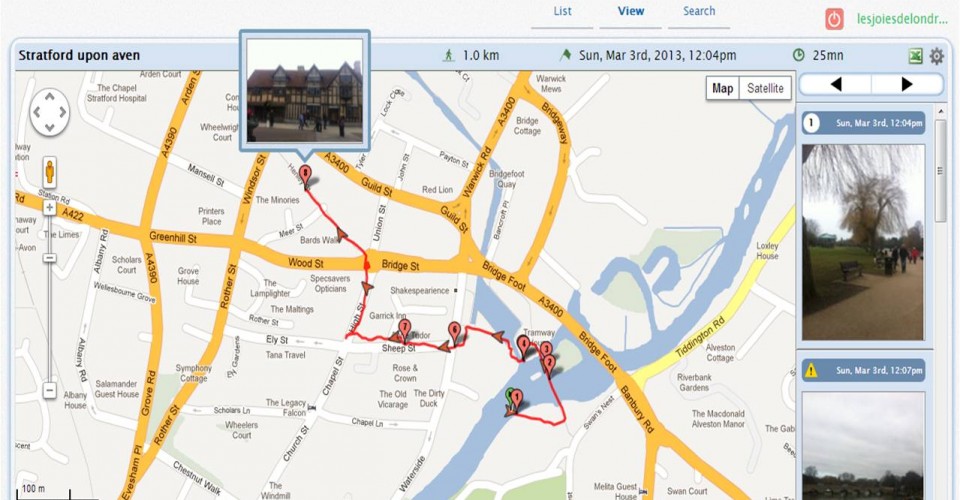Click the Excel export icon
This screenshot has height=500, width=960.
915,56
